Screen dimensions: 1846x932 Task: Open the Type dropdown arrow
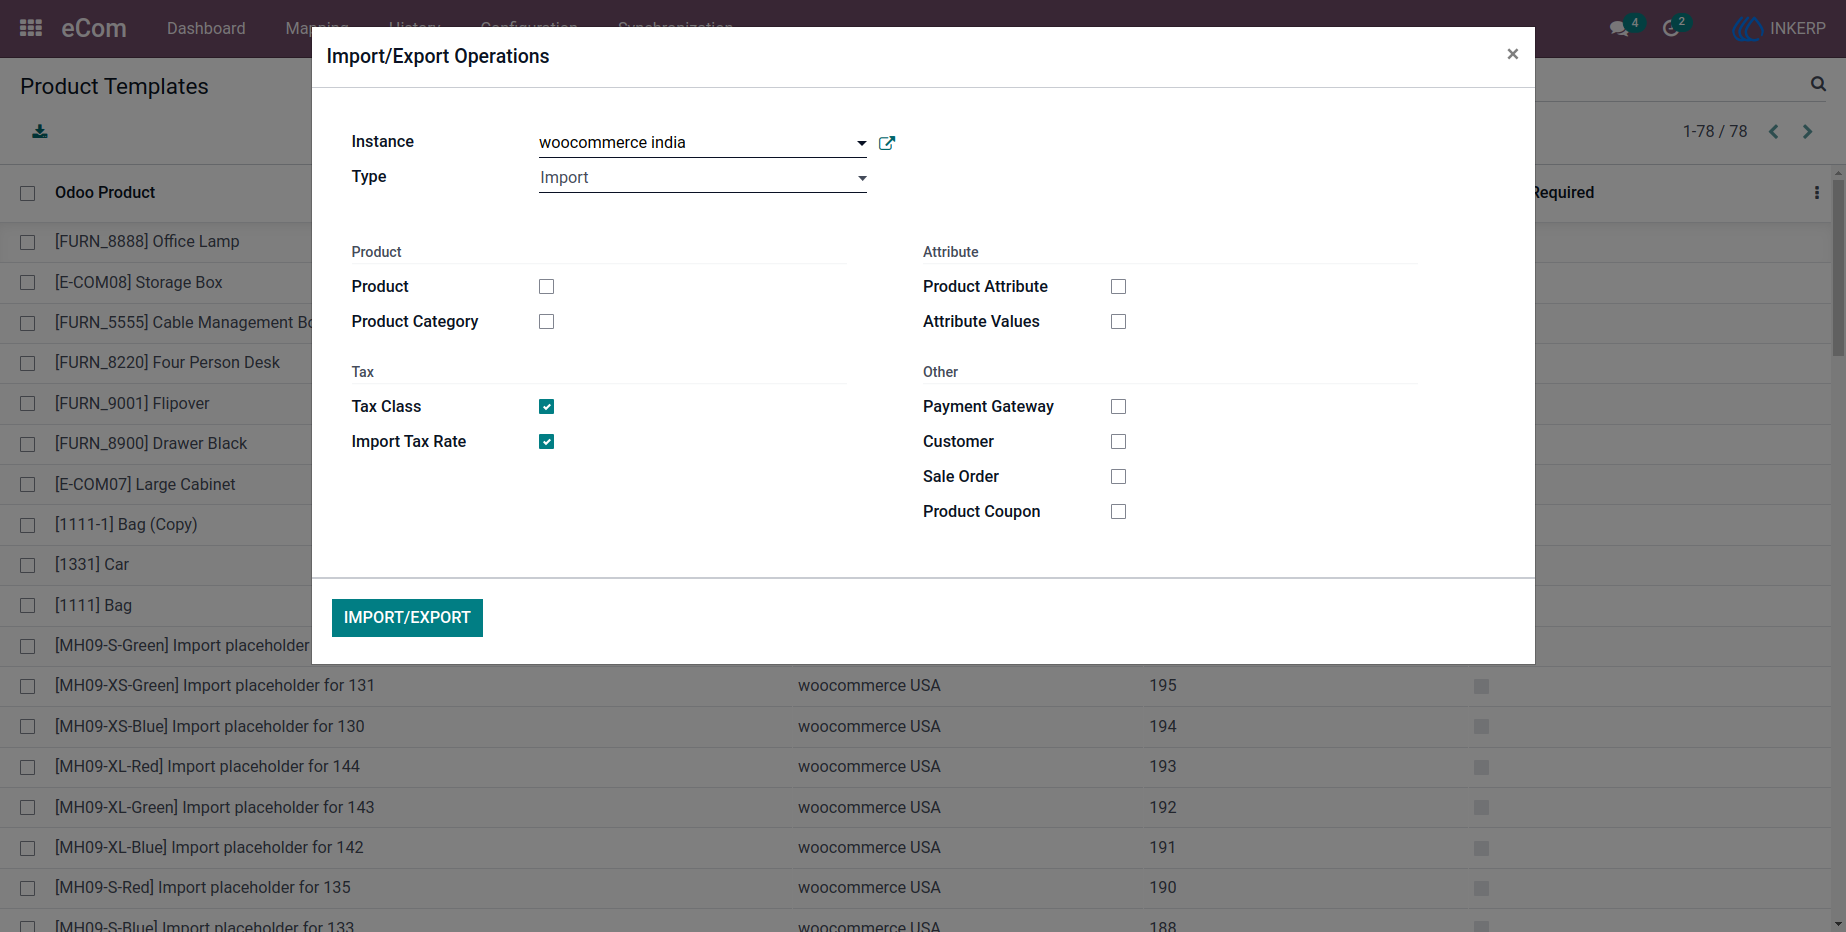point(861,178)
